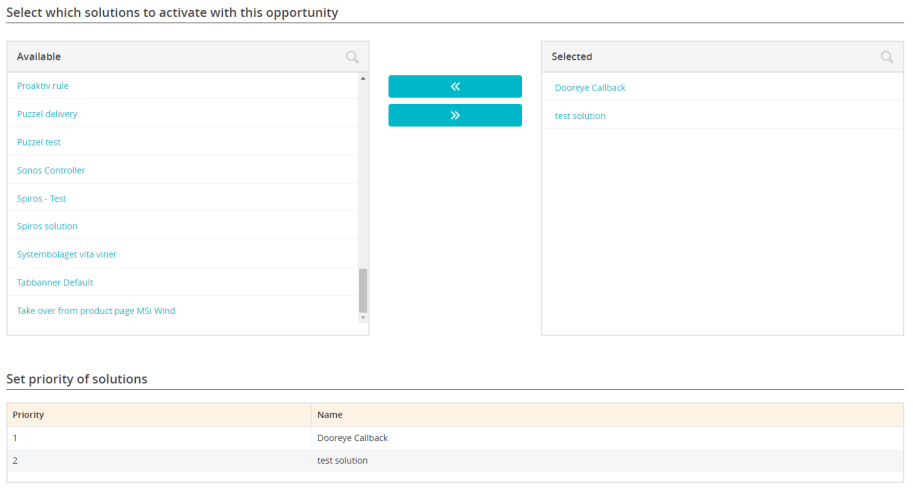Select Dooreye Callback in Selected list
This screenshot has width=913, height=500.
pyautogui.click(x=590, y=88)
